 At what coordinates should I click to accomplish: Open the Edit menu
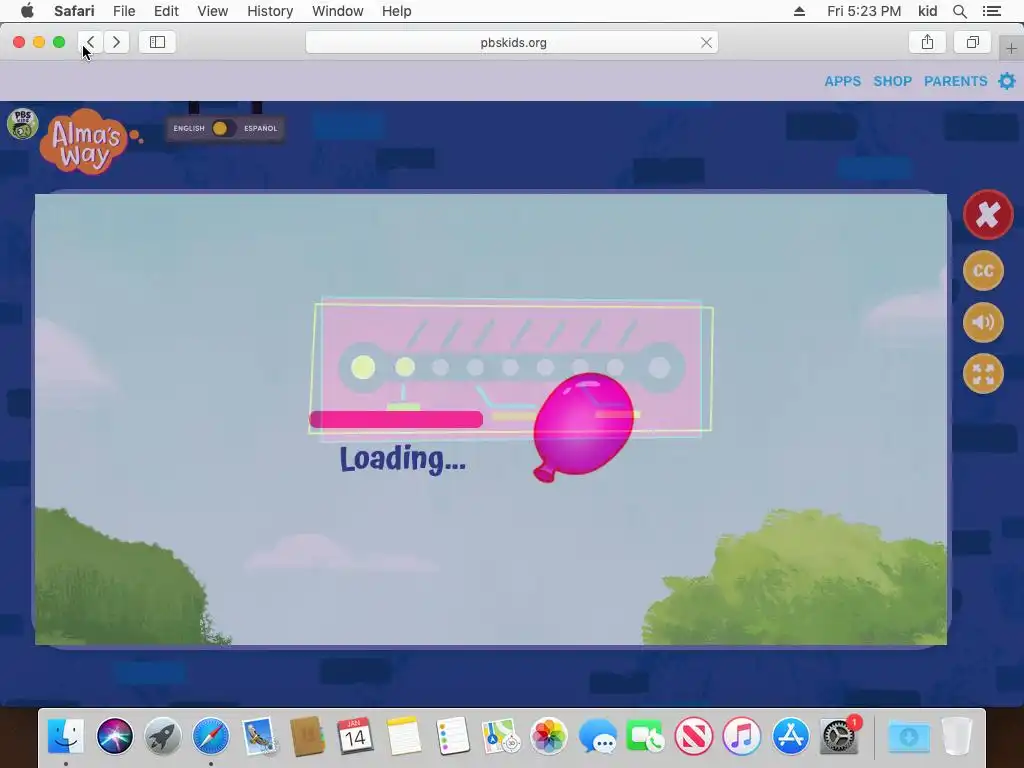[166, 11]
